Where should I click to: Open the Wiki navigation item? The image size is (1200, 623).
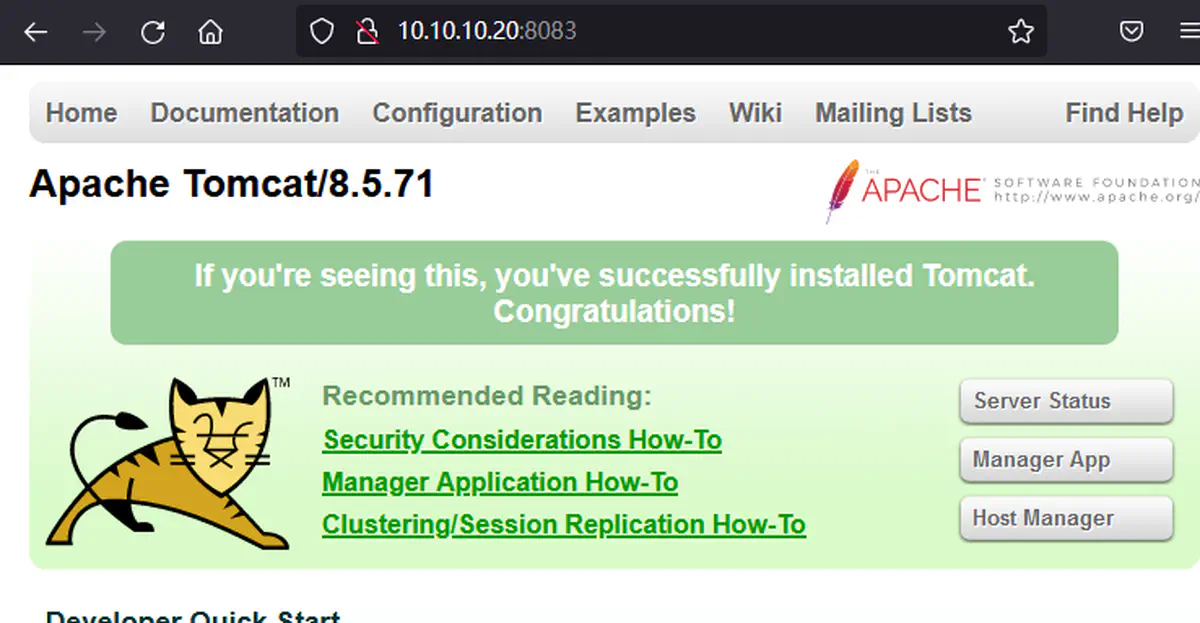coord(755,113)
